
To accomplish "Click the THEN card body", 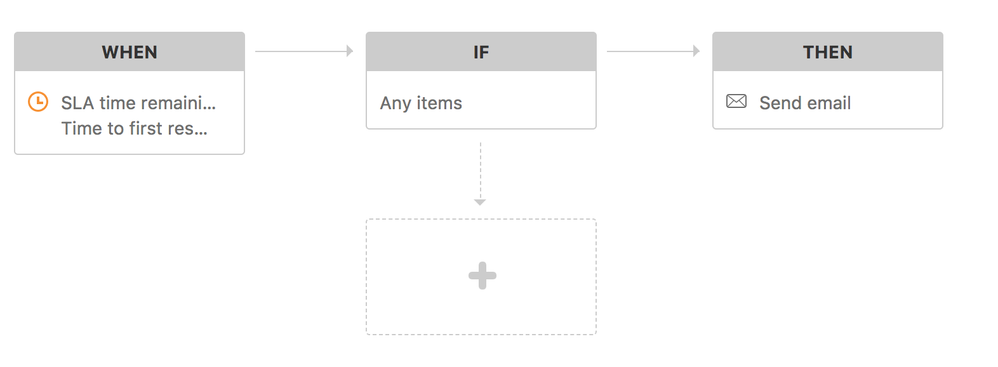I will coord(827,100).
